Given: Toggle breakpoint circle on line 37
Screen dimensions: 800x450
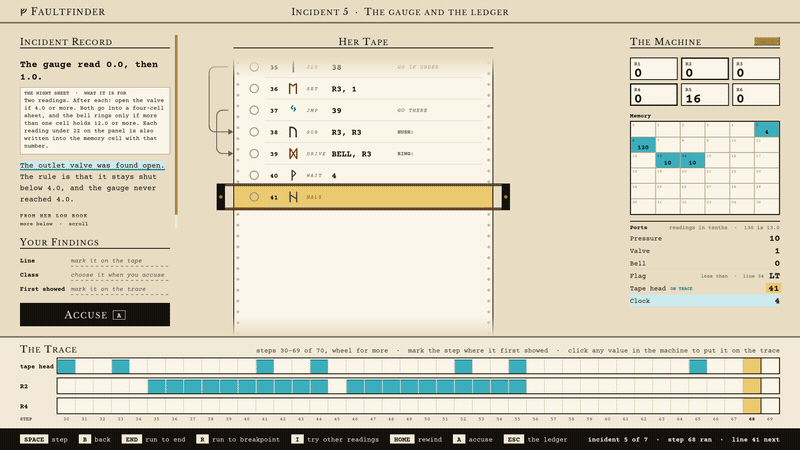Looking at the screenshot, I should [254, 110].
